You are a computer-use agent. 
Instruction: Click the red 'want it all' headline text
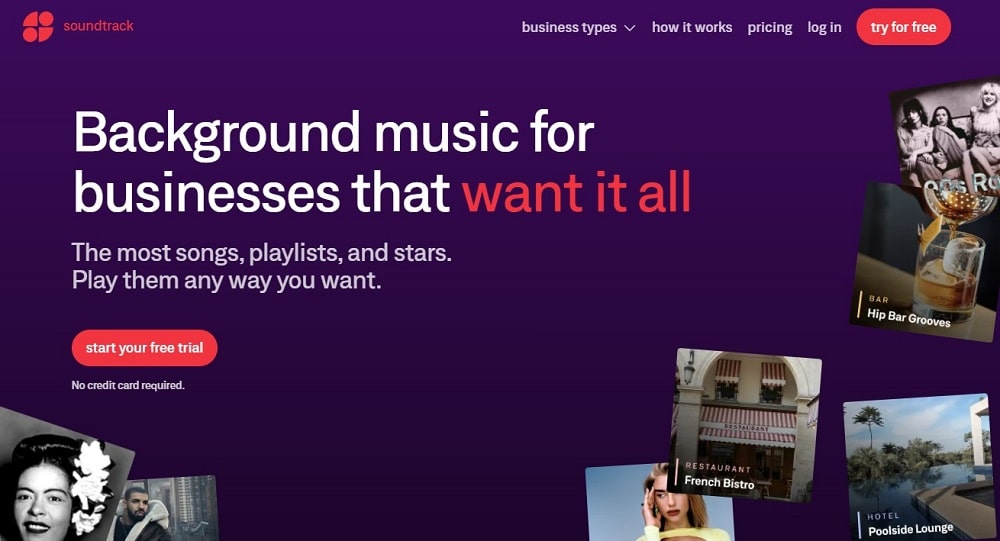coord(577,191)
